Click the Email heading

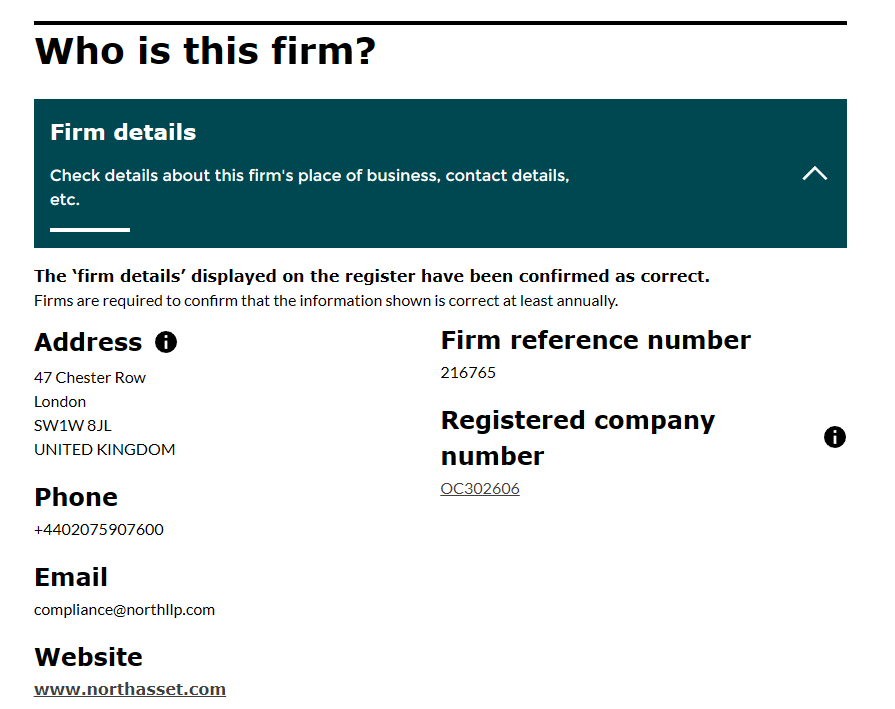[x=71, y=577]
